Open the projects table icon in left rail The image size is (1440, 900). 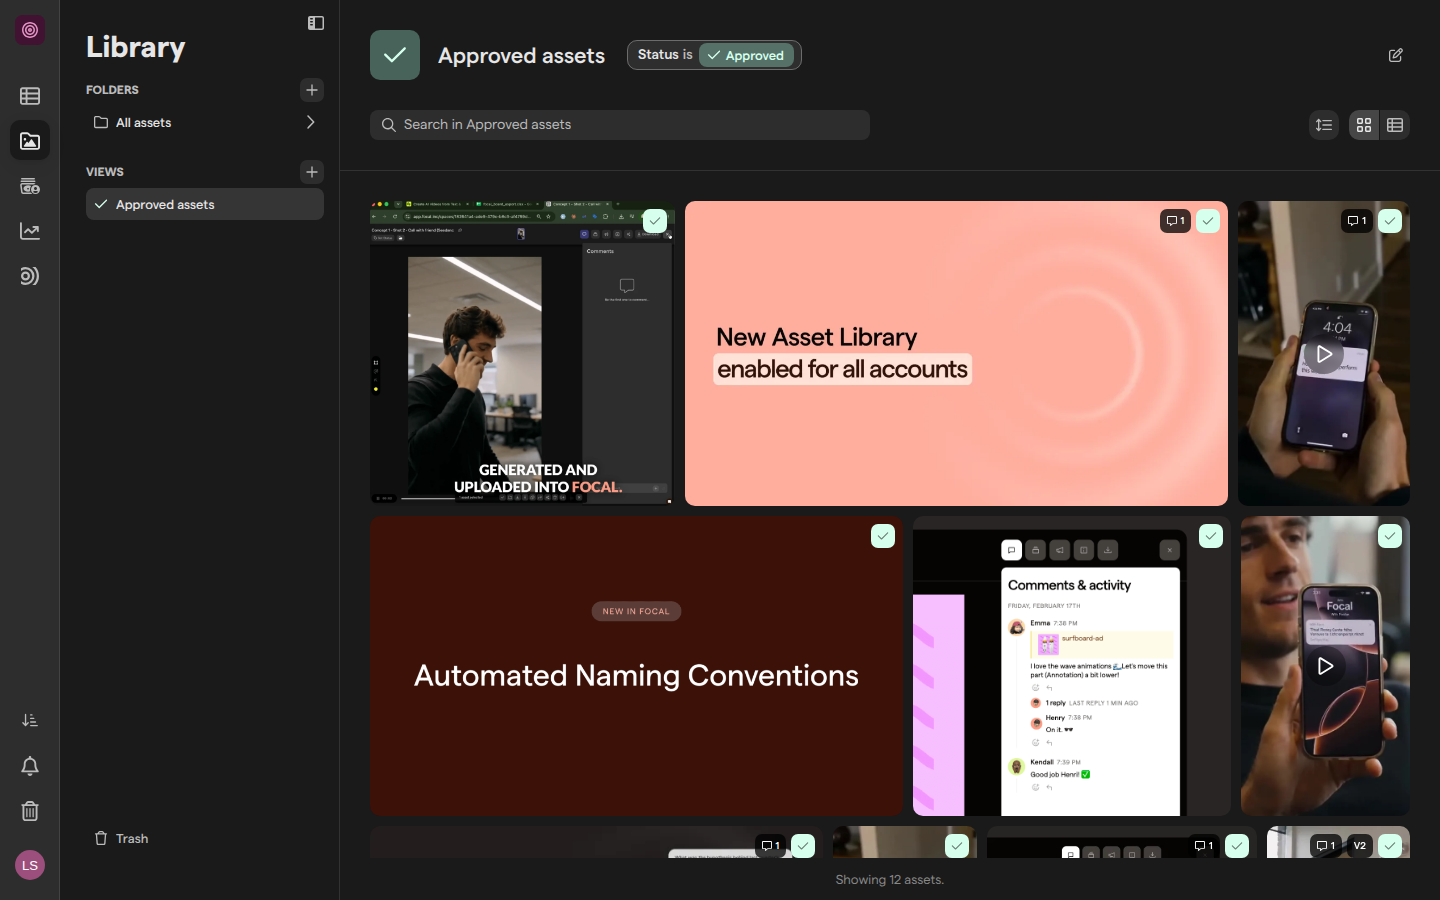point(30,96)
